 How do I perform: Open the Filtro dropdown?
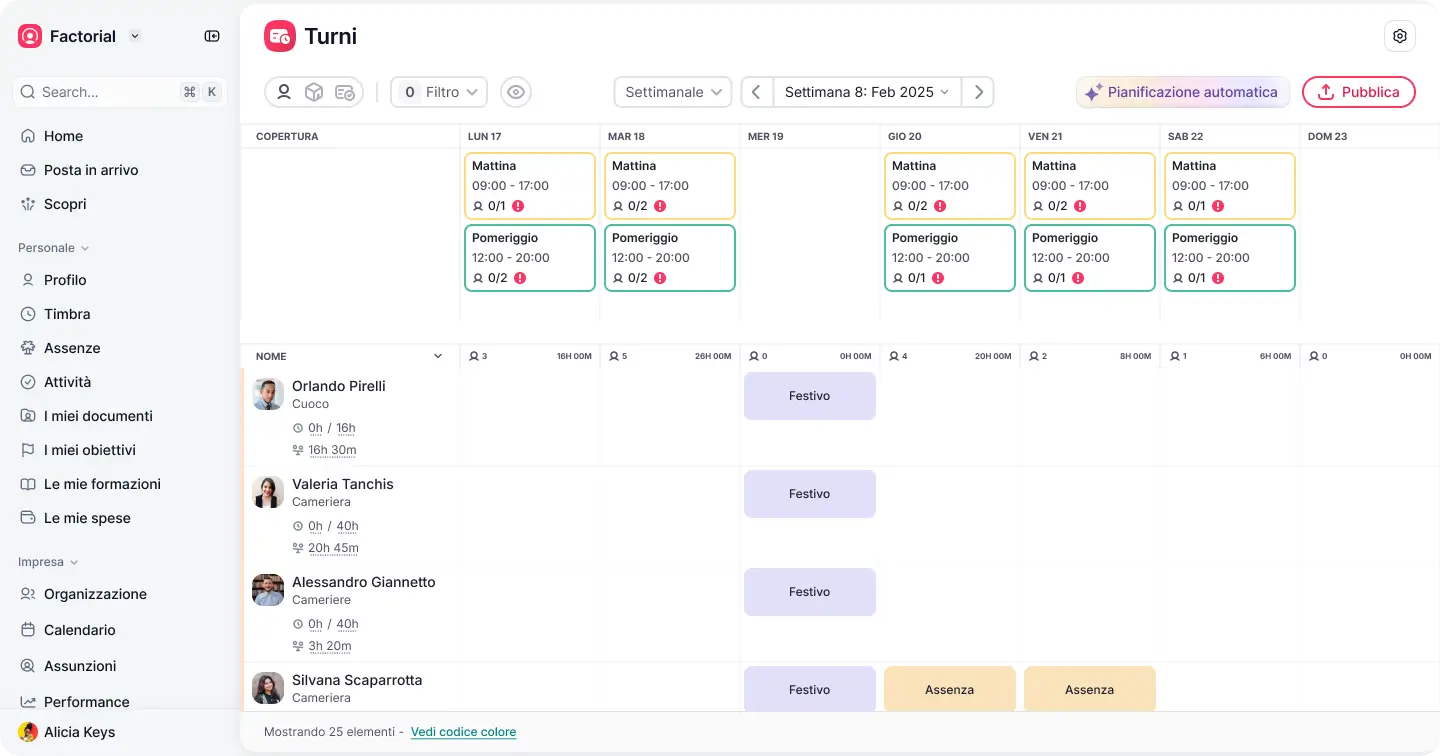(439, 92)
